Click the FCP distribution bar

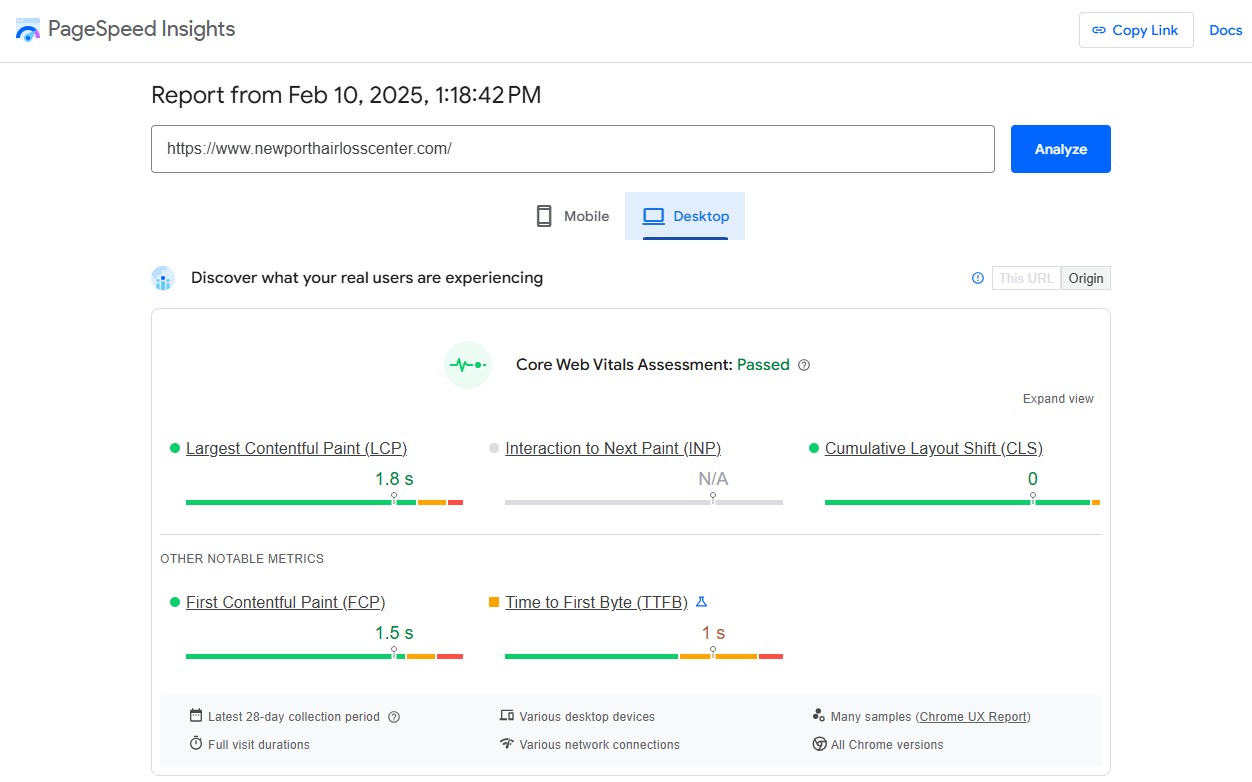click(324, 656)
